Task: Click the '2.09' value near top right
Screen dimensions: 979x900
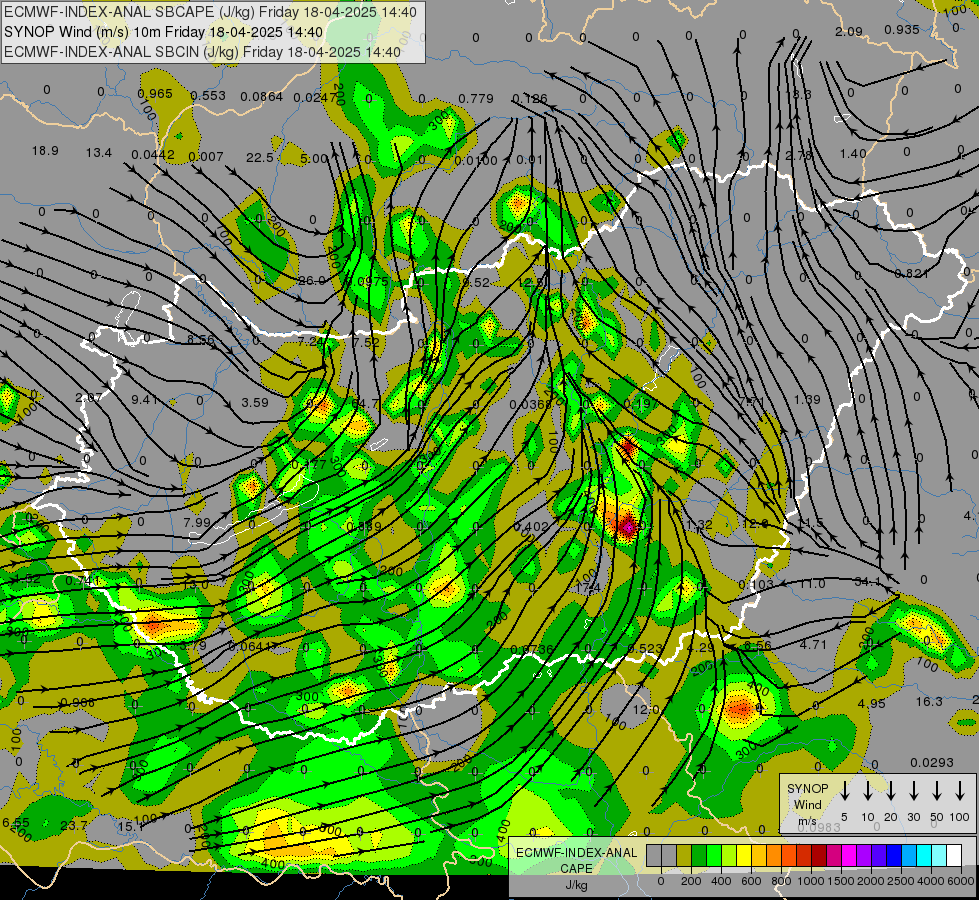Action: (x=849, y=31)
